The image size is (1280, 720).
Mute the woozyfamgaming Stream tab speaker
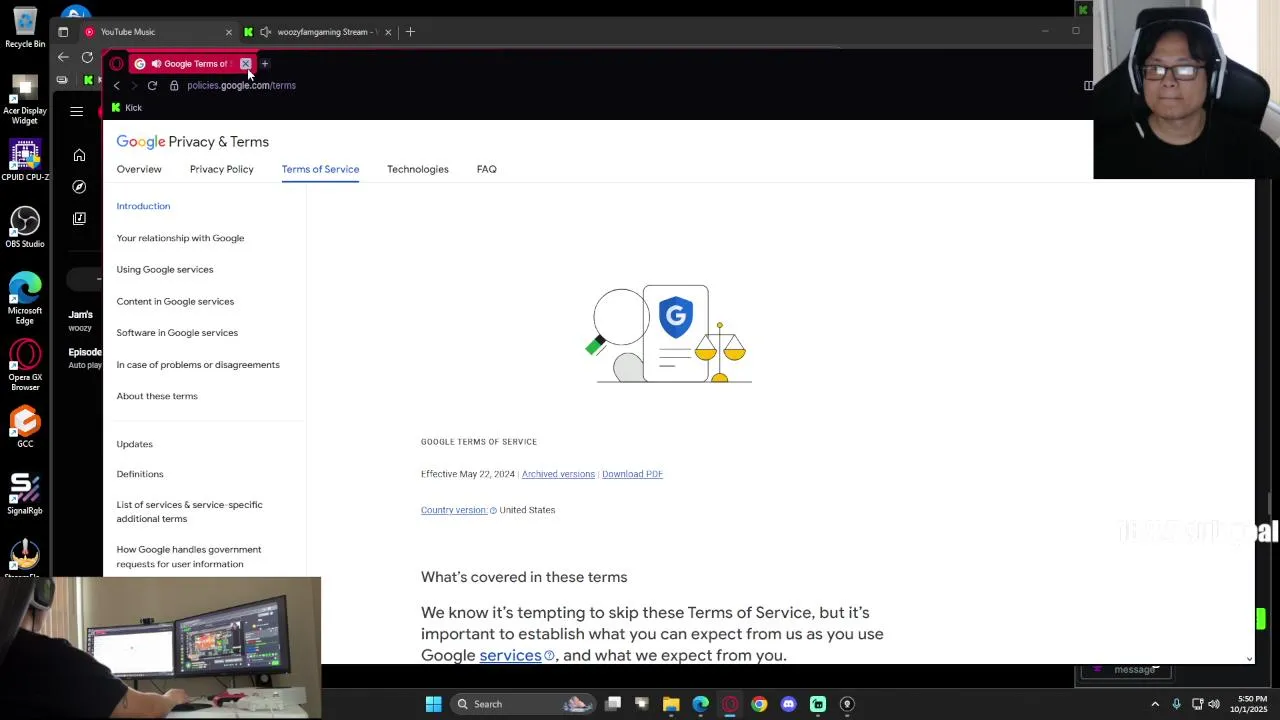click(265, 32)
